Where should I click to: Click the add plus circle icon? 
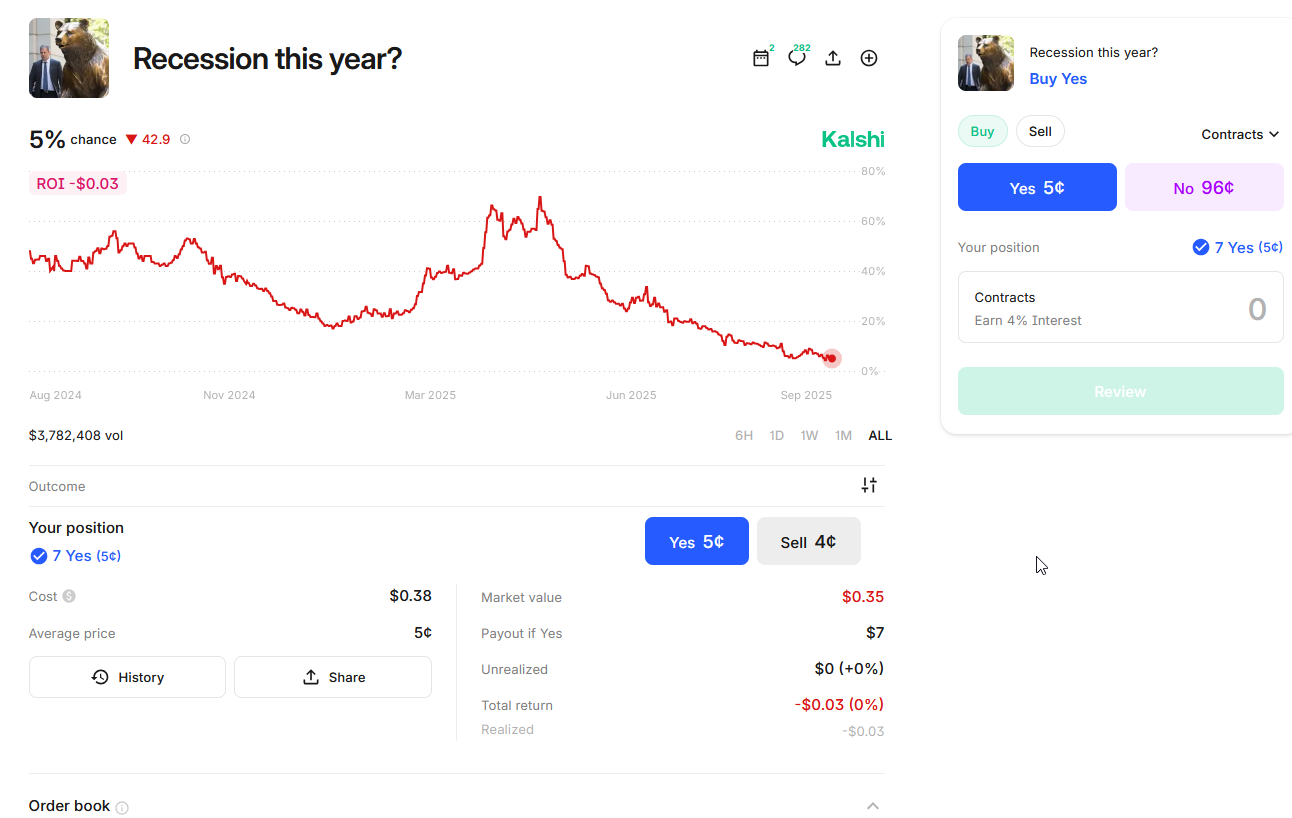tap(869, 58)
